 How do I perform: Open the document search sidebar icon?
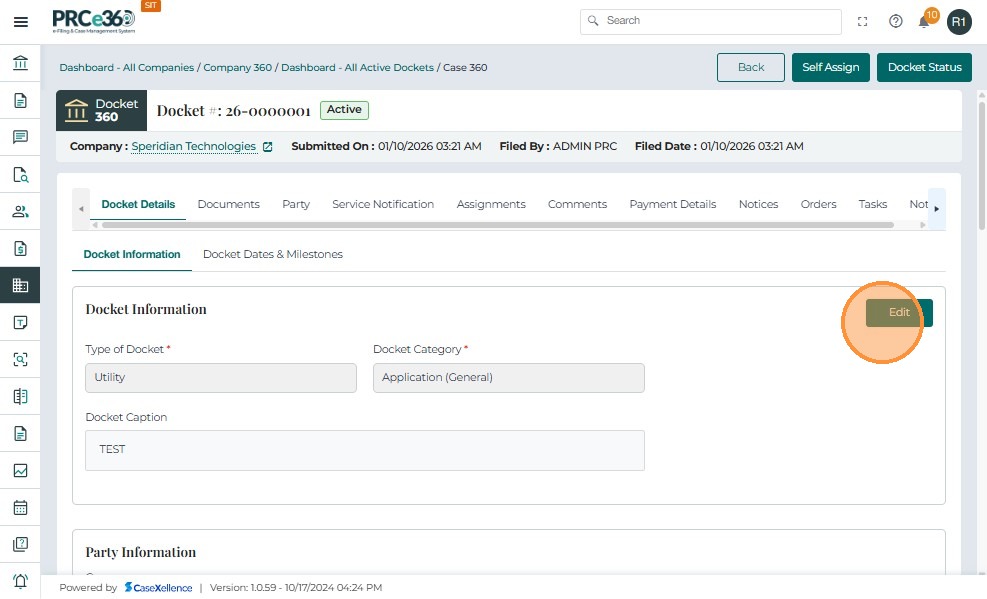pos(20,174)
